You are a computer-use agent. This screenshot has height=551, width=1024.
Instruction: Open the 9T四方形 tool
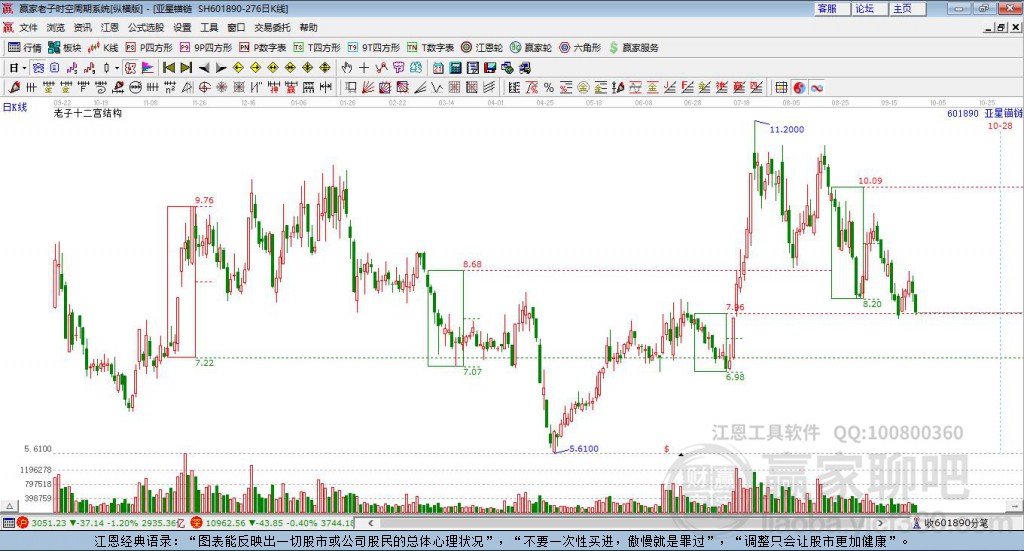coord(374,48)
